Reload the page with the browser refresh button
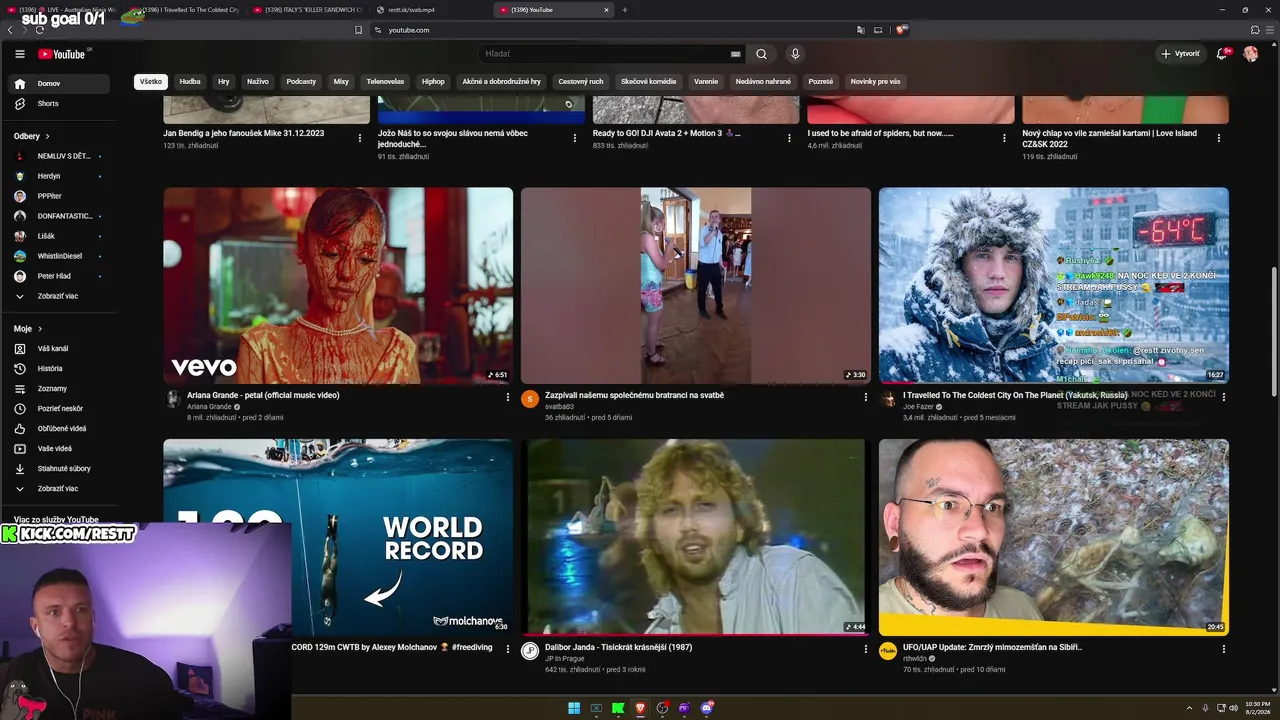 tap(40, 30)
